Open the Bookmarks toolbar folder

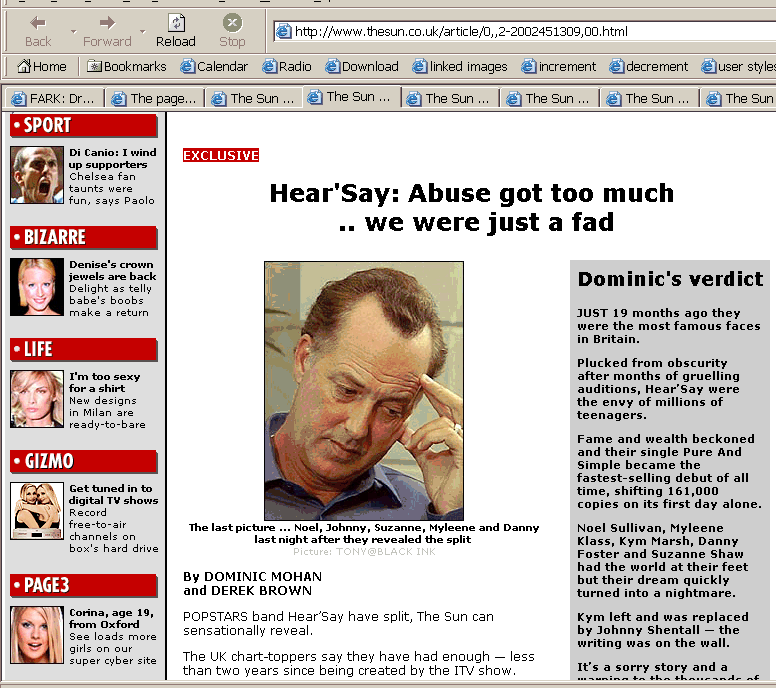coord(127,66)
